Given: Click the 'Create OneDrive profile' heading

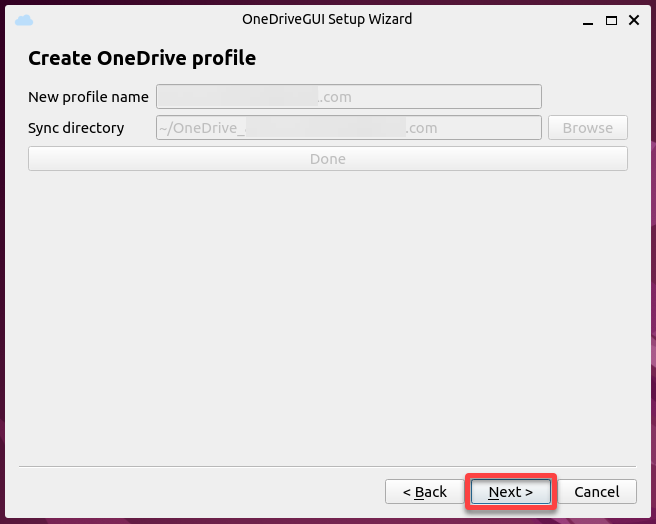Looking at the screenshot, I should pos(142,58).
